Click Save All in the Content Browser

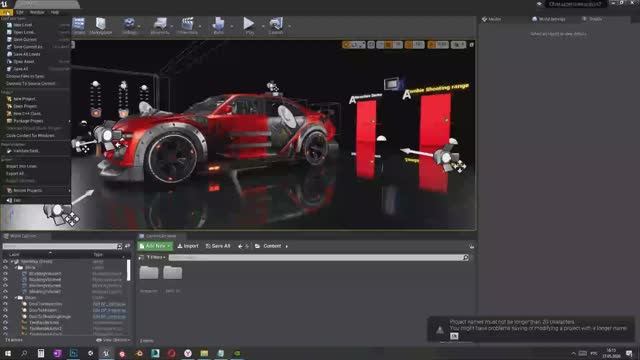click(x=218, y=246)
